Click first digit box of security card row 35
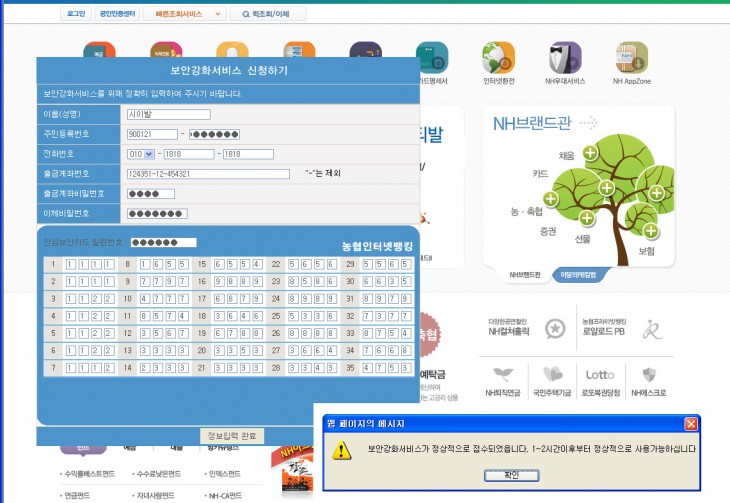The image size is (730, 503). (367, 368)
